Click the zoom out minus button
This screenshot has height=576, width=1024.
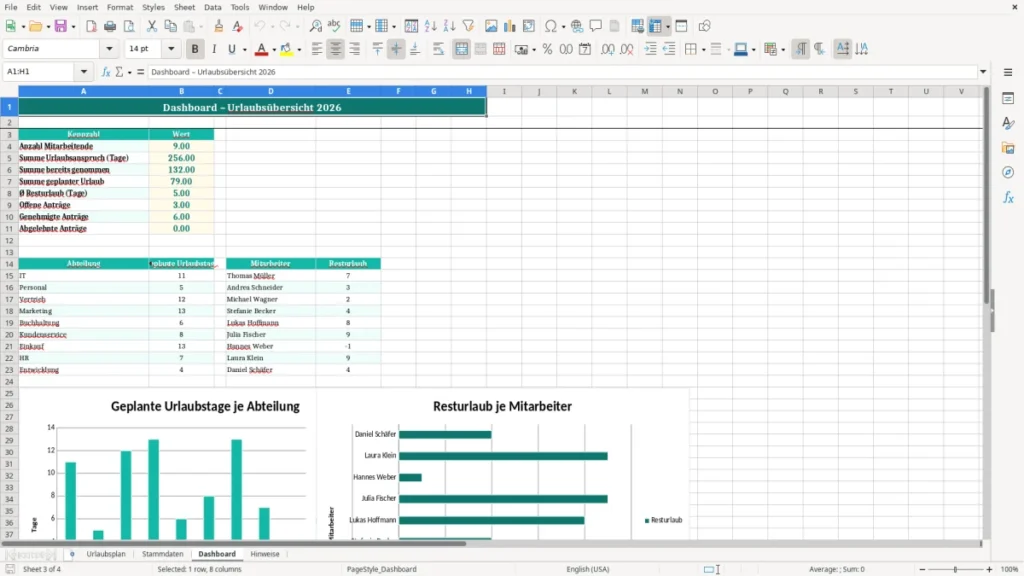pyautogui.click(x=922, y=569)
